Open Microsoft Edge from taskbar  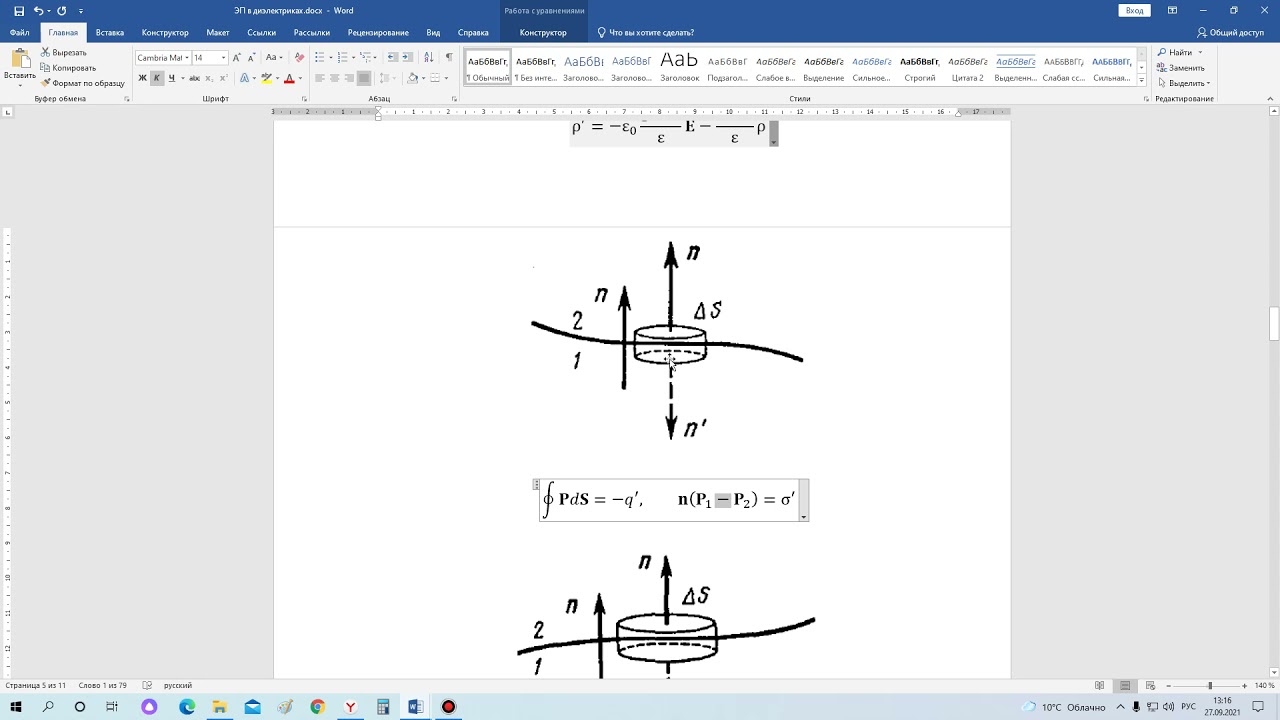click(187, 707)
